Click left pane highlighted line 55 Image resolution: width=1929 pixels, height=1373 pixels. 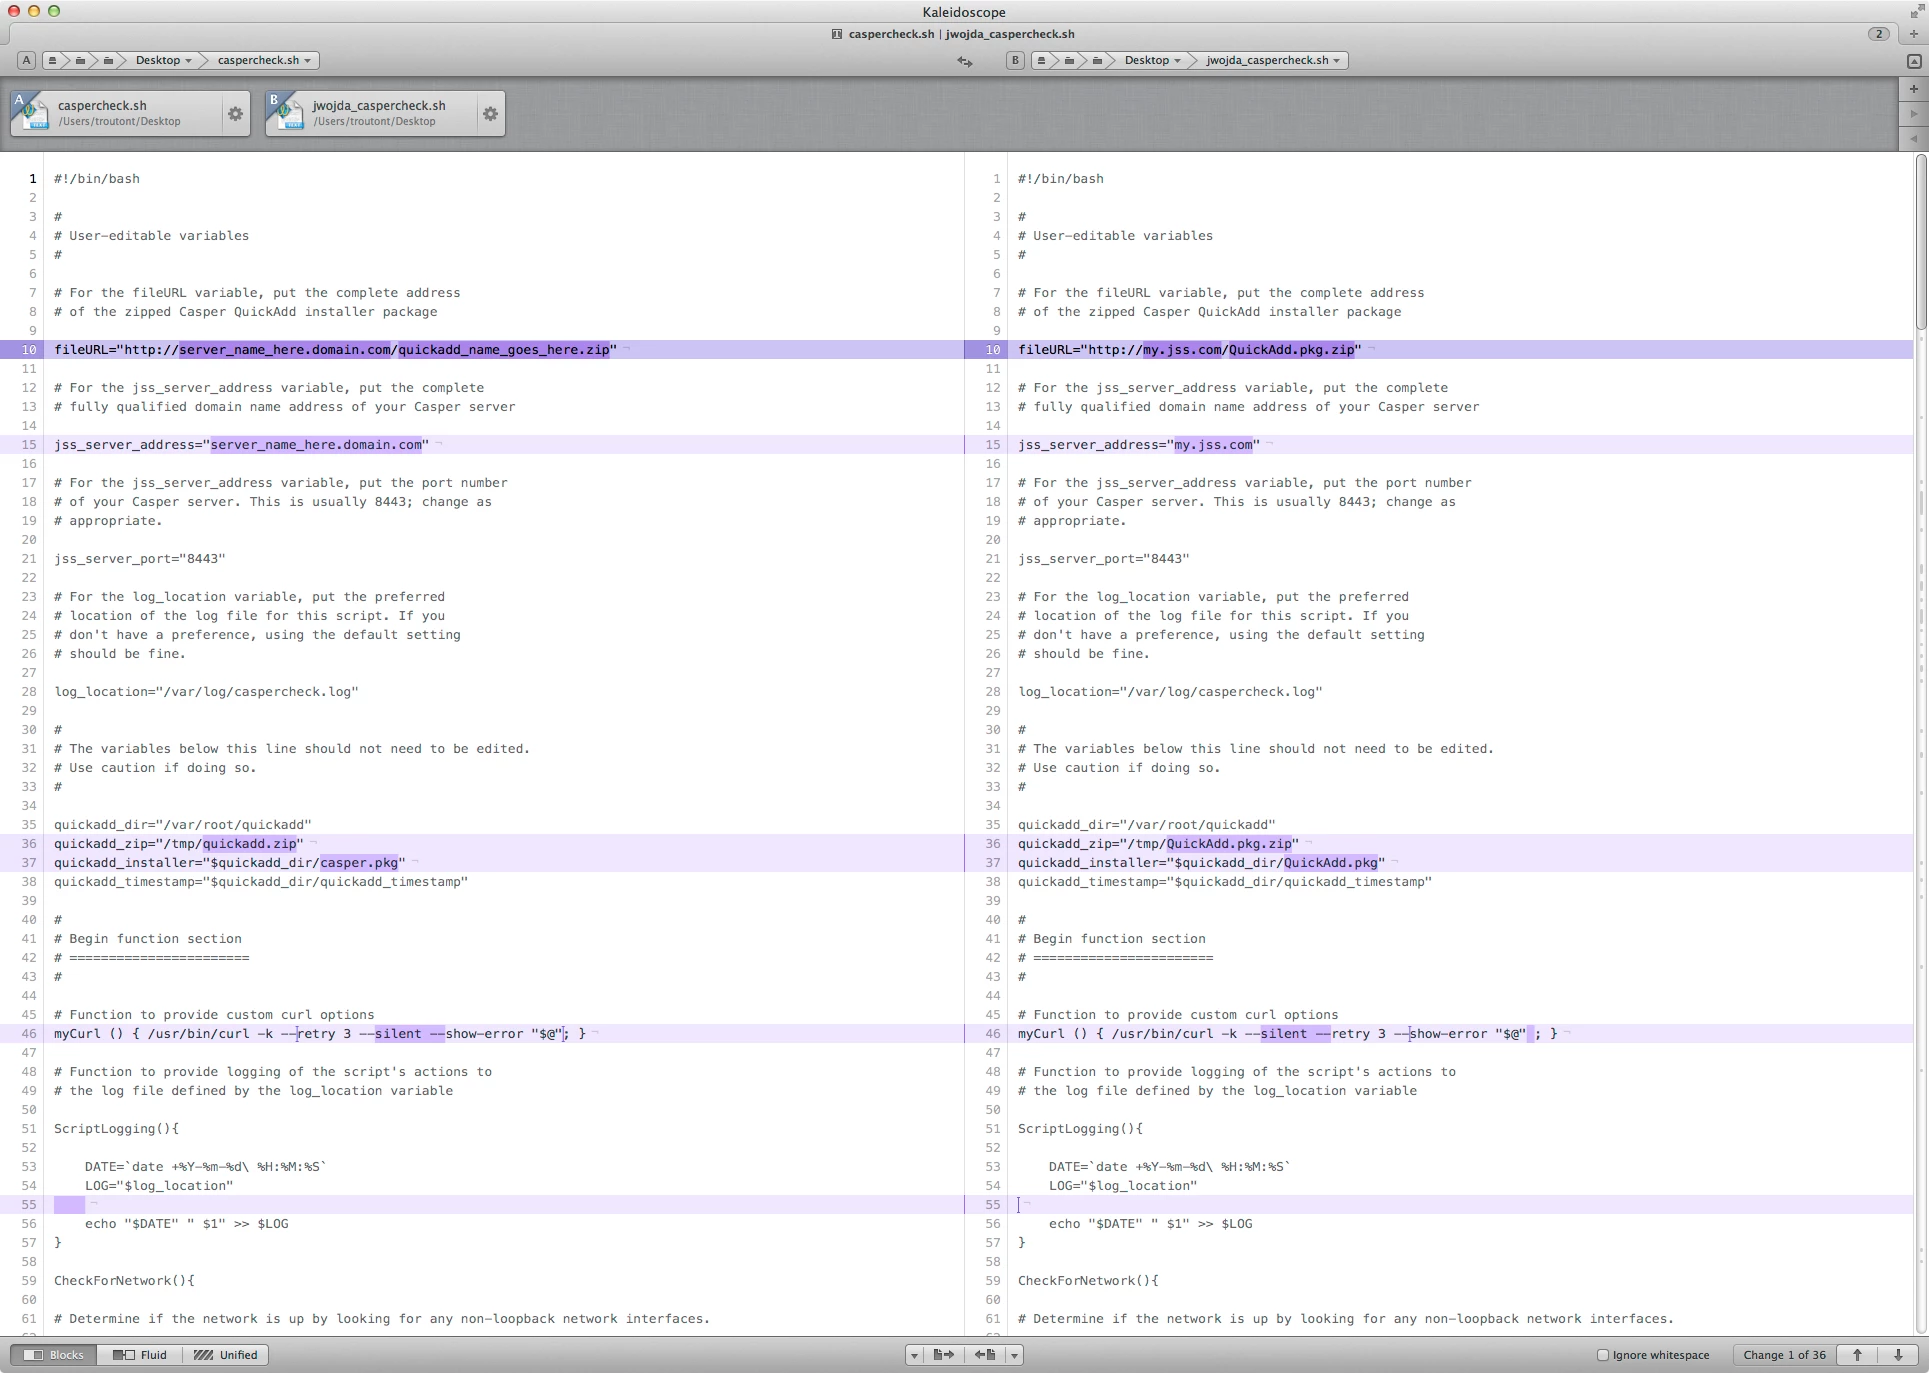482,1205
